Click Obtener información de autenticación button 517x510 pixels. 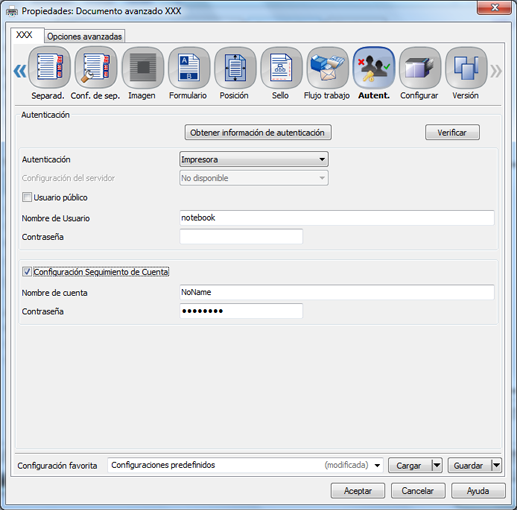pos(258,132)
